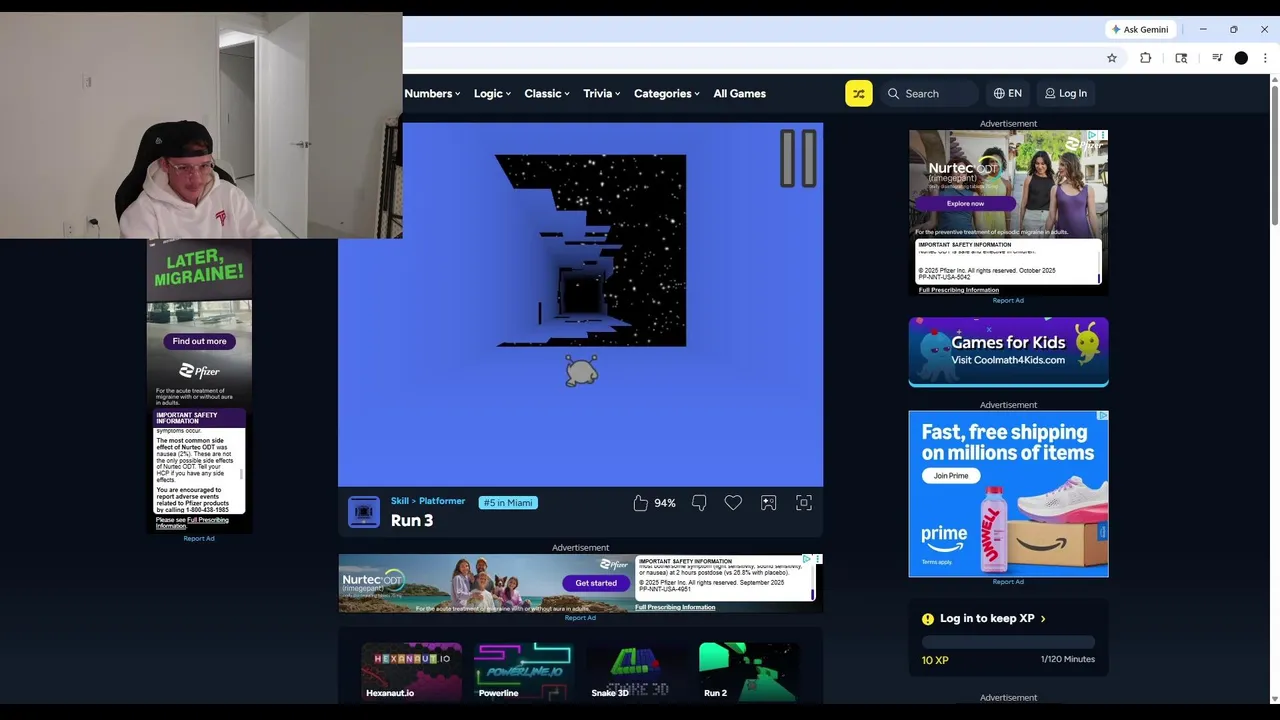Image resolution: width=1280 pixels, height=720 pixels.
Task: Open the Games for Kids banner
Action: click(x=1008, y=352)
